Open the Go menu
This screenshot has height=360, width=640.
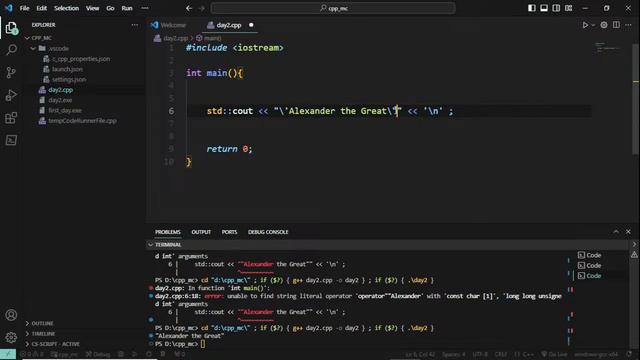[110, 8]
